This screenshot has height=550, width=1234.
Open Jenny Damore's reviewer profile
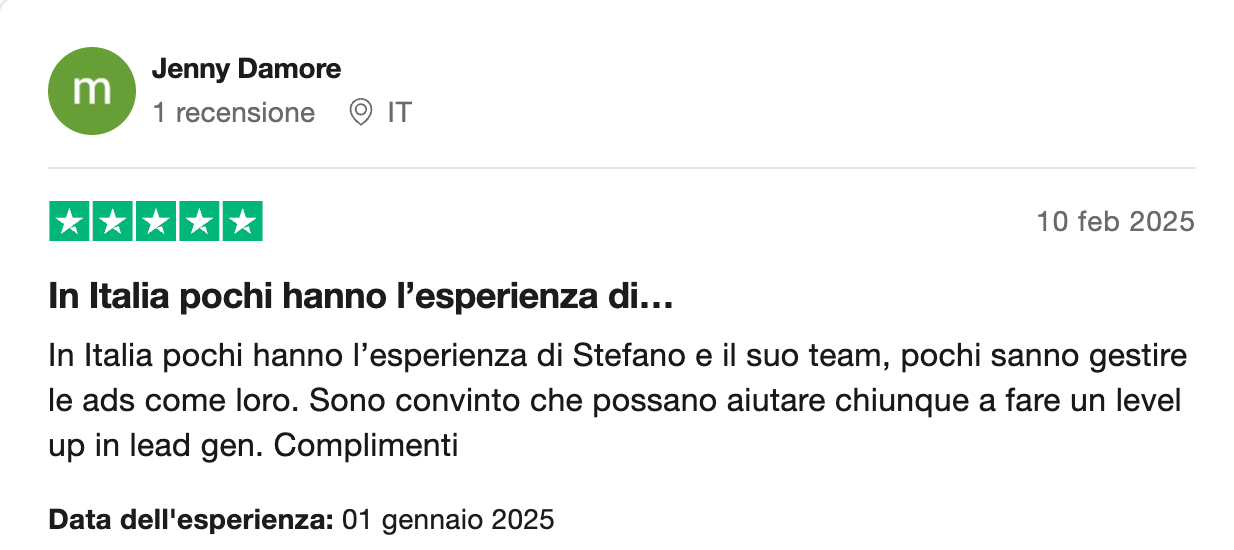coord(246,69)
